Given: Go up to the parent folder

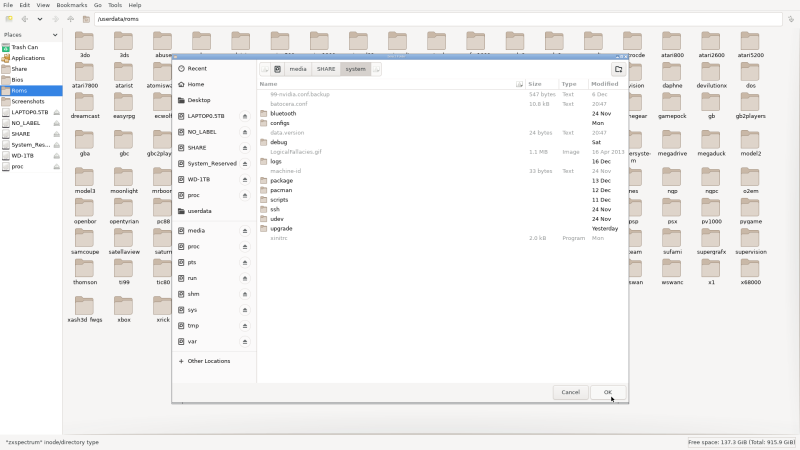Looking at the screenshot, I should pyautogui.click(x=70, y=19).
